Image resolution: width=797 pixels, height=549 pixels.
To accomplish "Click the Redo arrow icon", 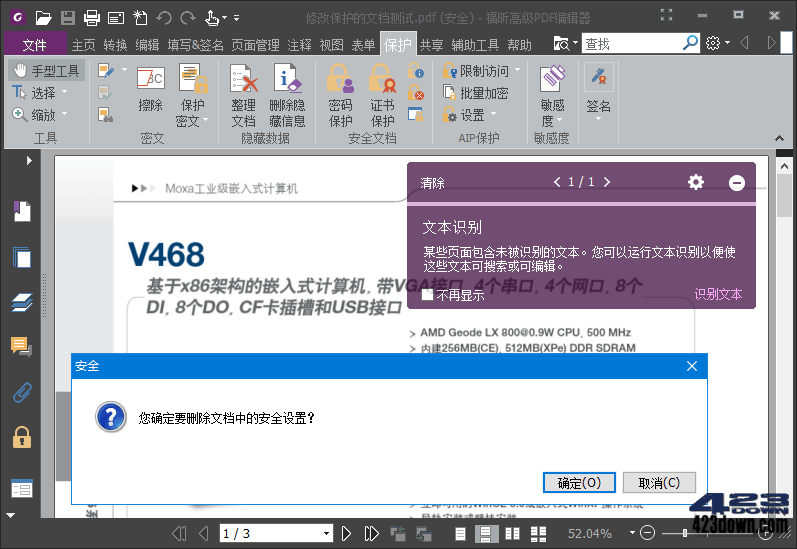I will (x=188, y=18).
